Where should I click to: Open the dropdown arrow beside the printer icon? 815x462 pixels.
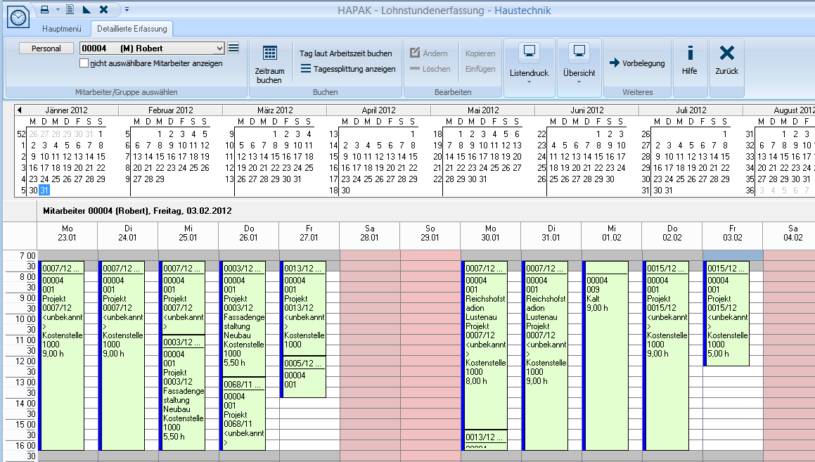(57, 9)
